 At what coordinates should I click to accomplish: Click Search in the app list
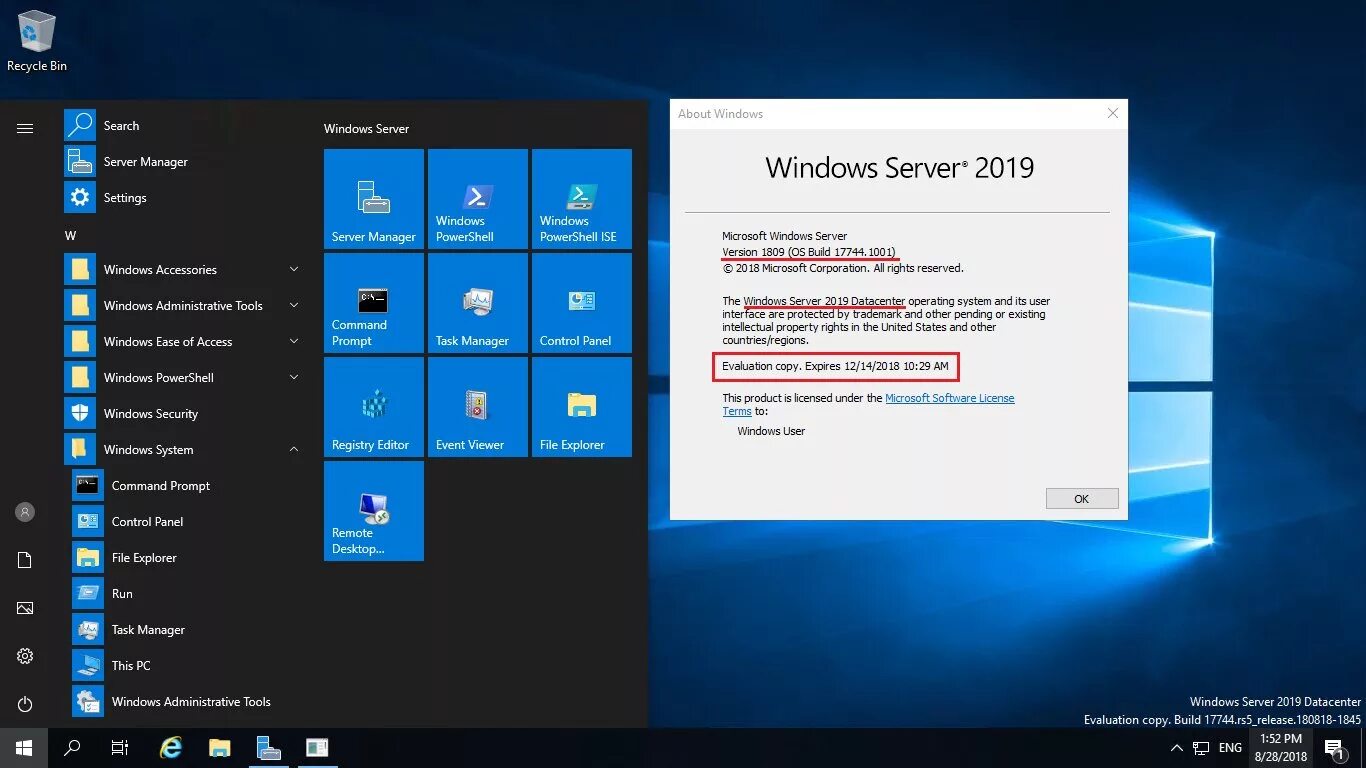[185, 126]
